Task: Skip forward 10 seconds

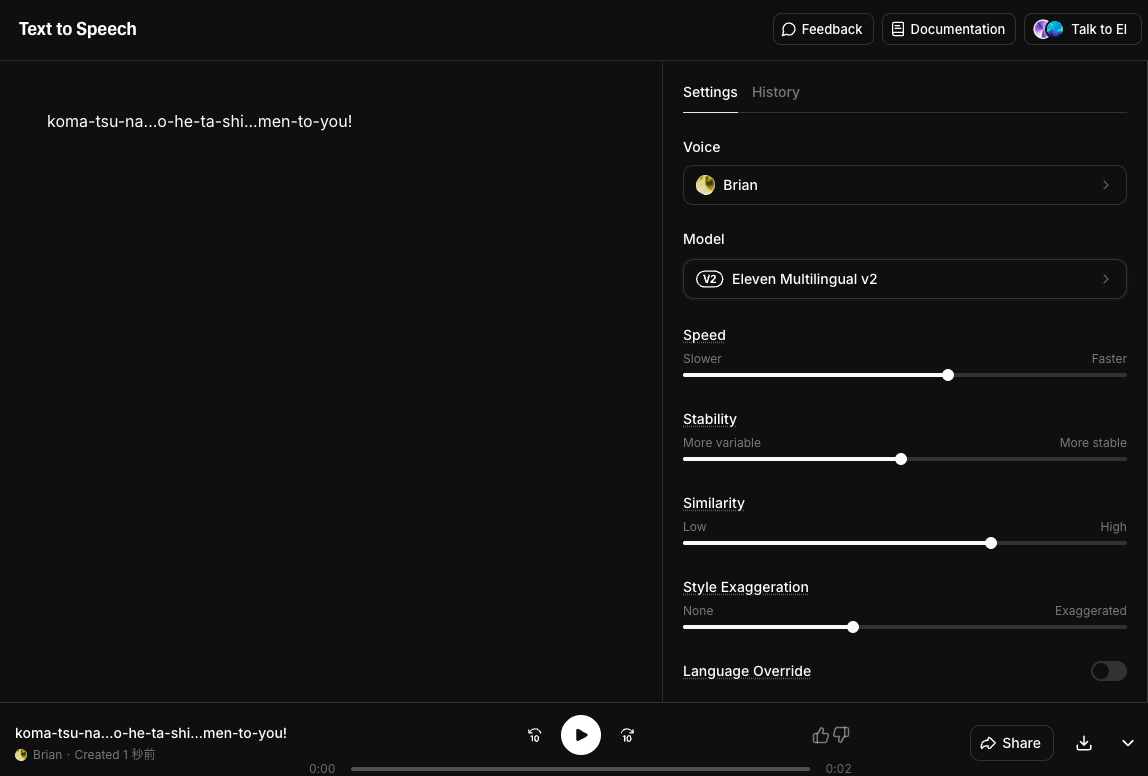Action: tap(627, 735)
